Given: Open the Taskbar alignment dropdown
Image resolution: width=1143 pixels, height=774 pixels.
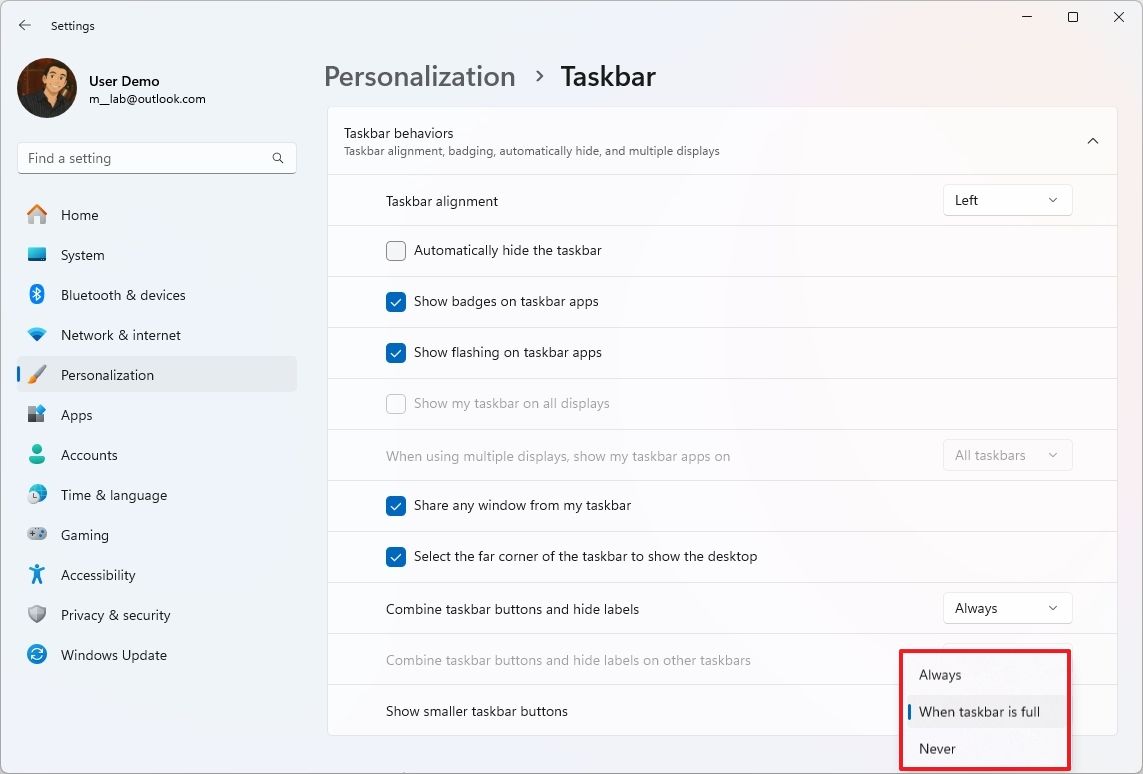Looking at the screenshot, I should [1007, 200].
